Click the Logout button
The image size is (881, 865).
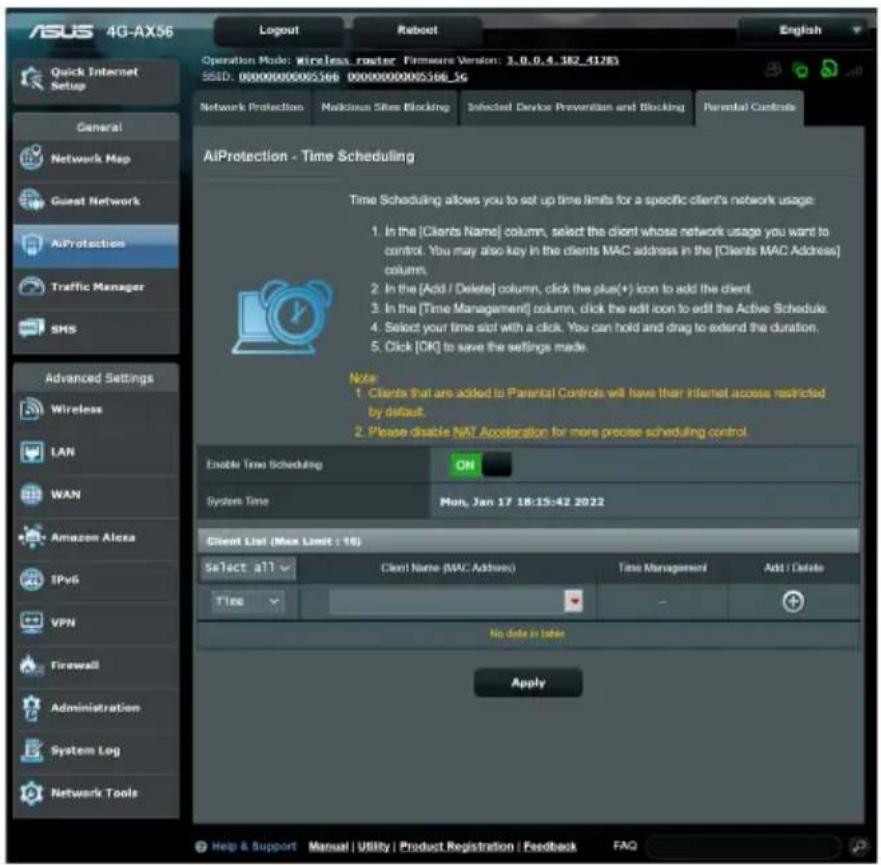279,30
